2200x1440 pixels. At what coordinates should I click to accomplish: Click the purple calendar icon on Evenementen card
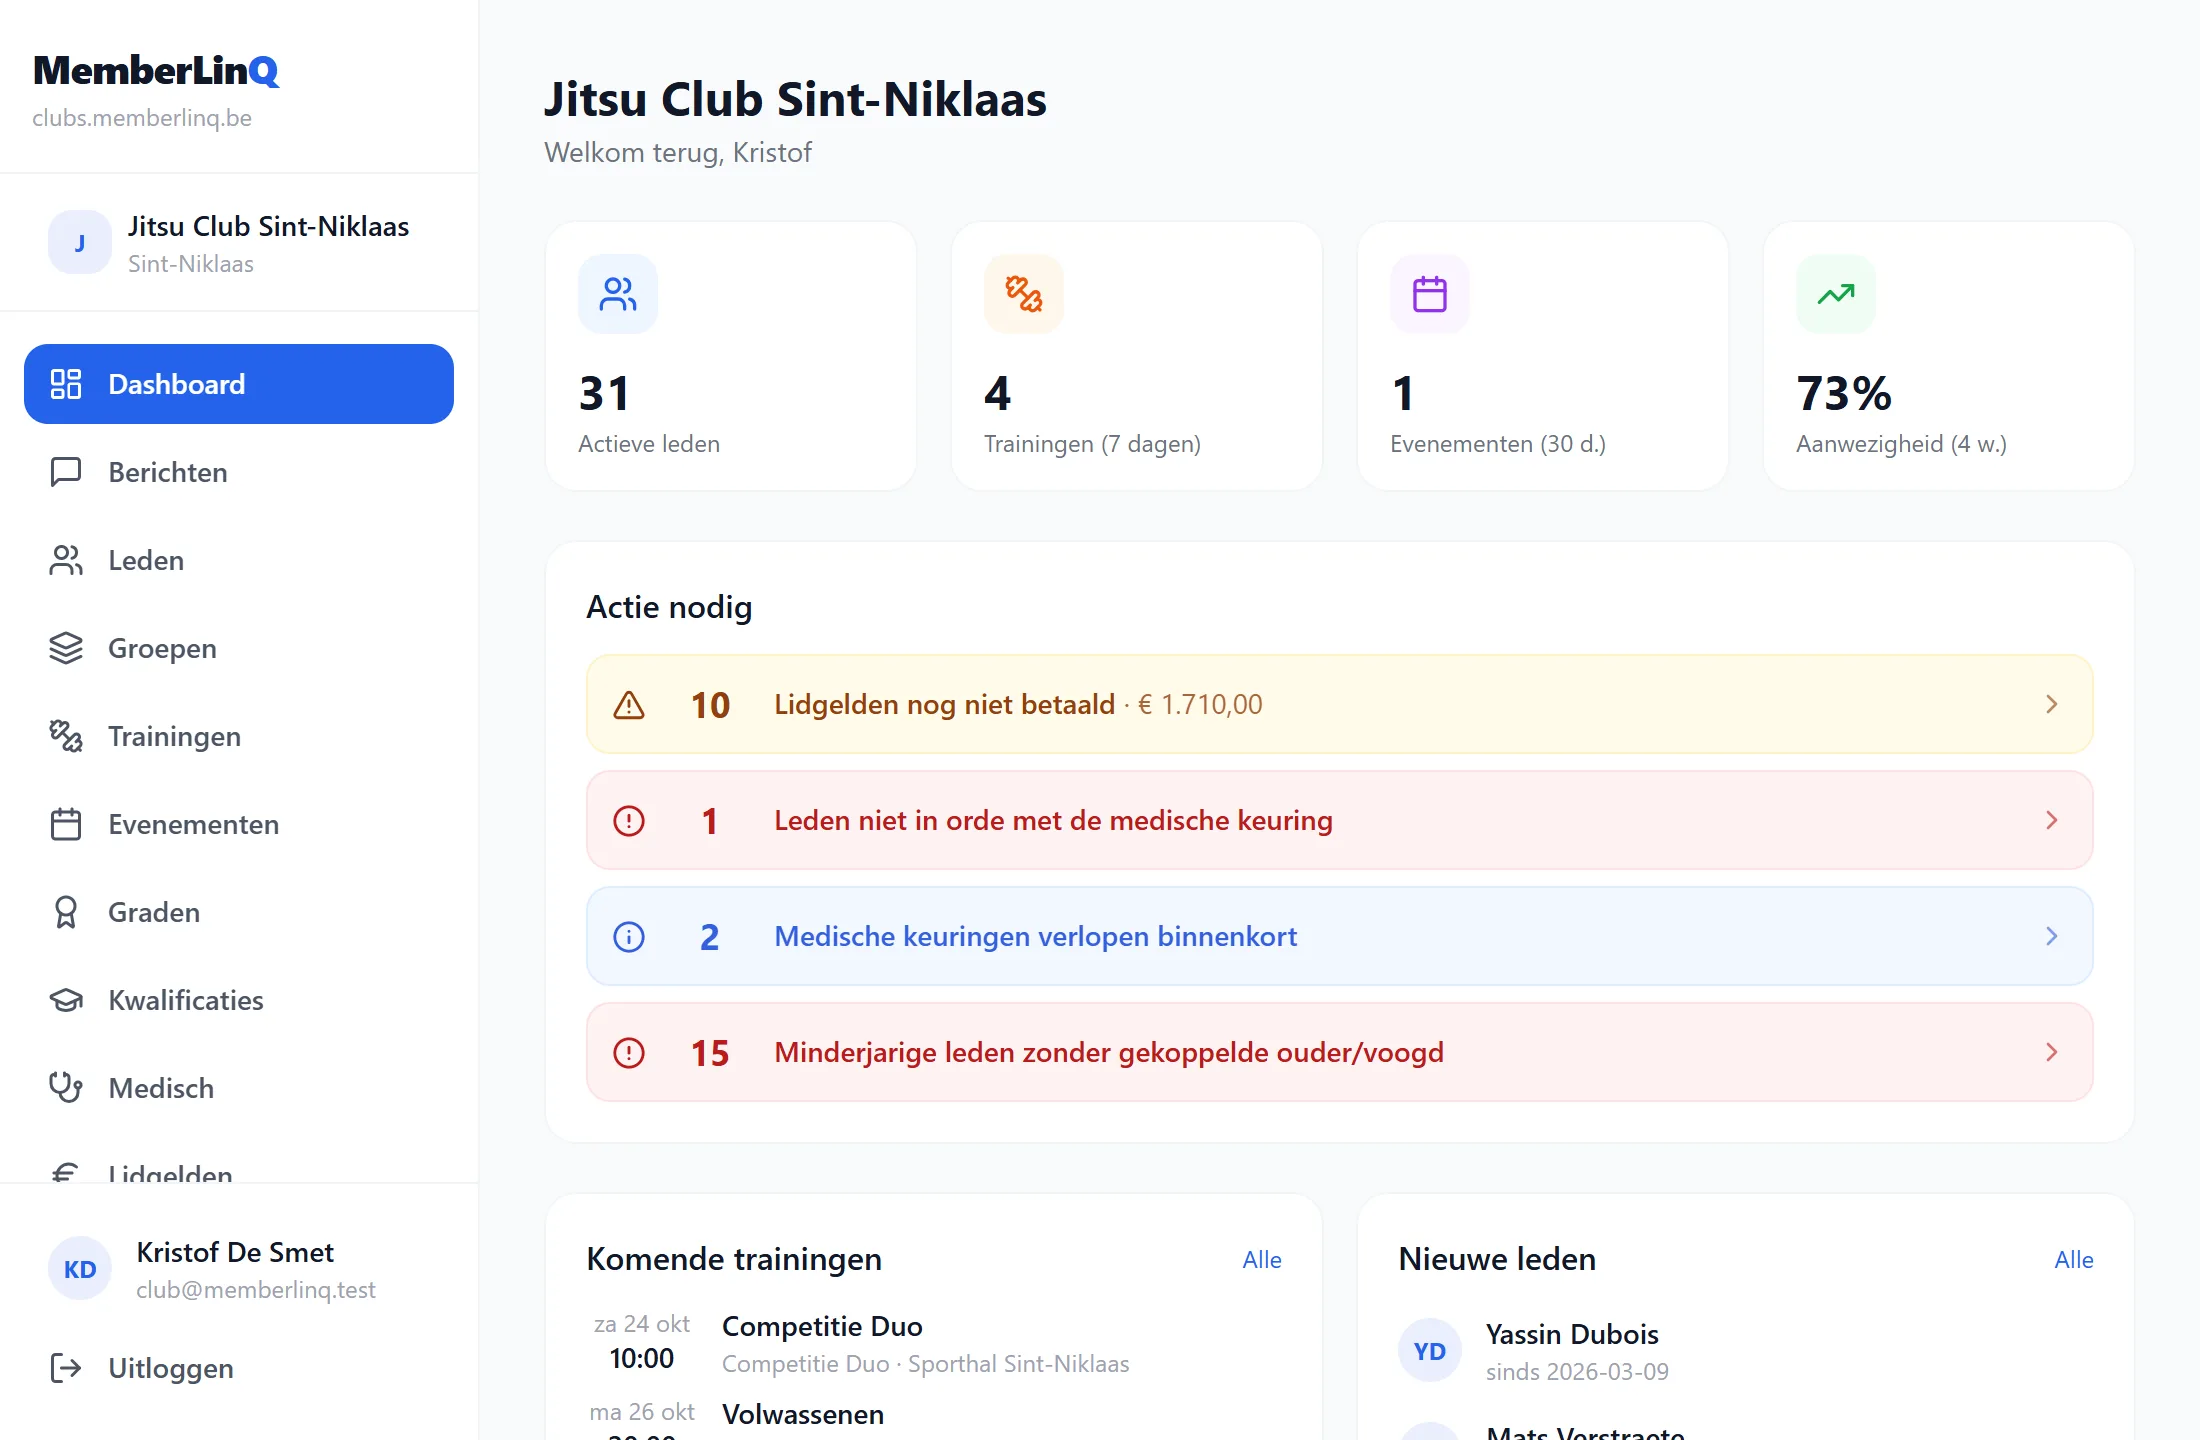point(1430,294)
